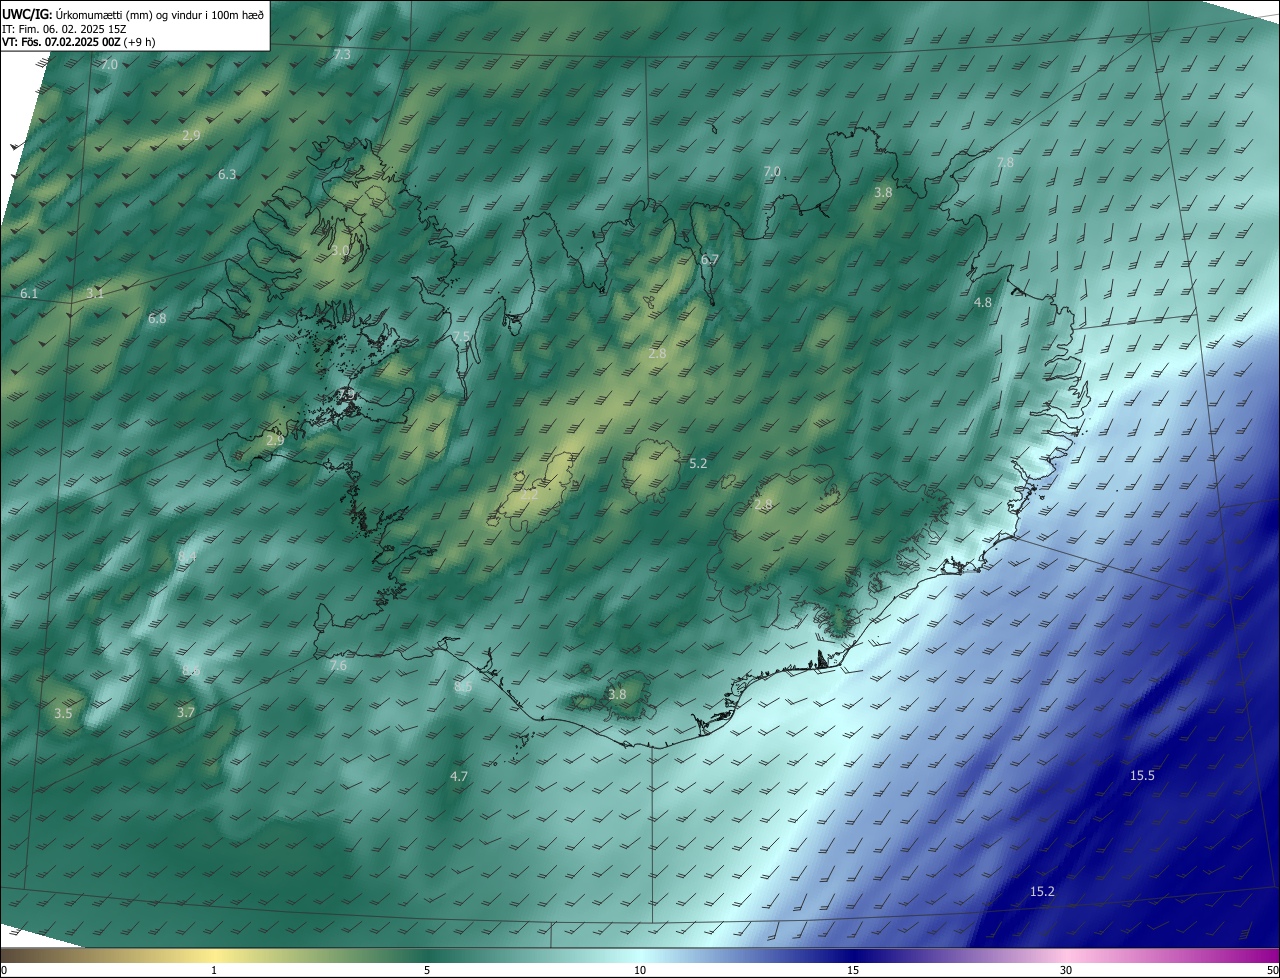Click the 6.3 value on the map
Viewport: 1280px width, 978px height.
[227, 174]
